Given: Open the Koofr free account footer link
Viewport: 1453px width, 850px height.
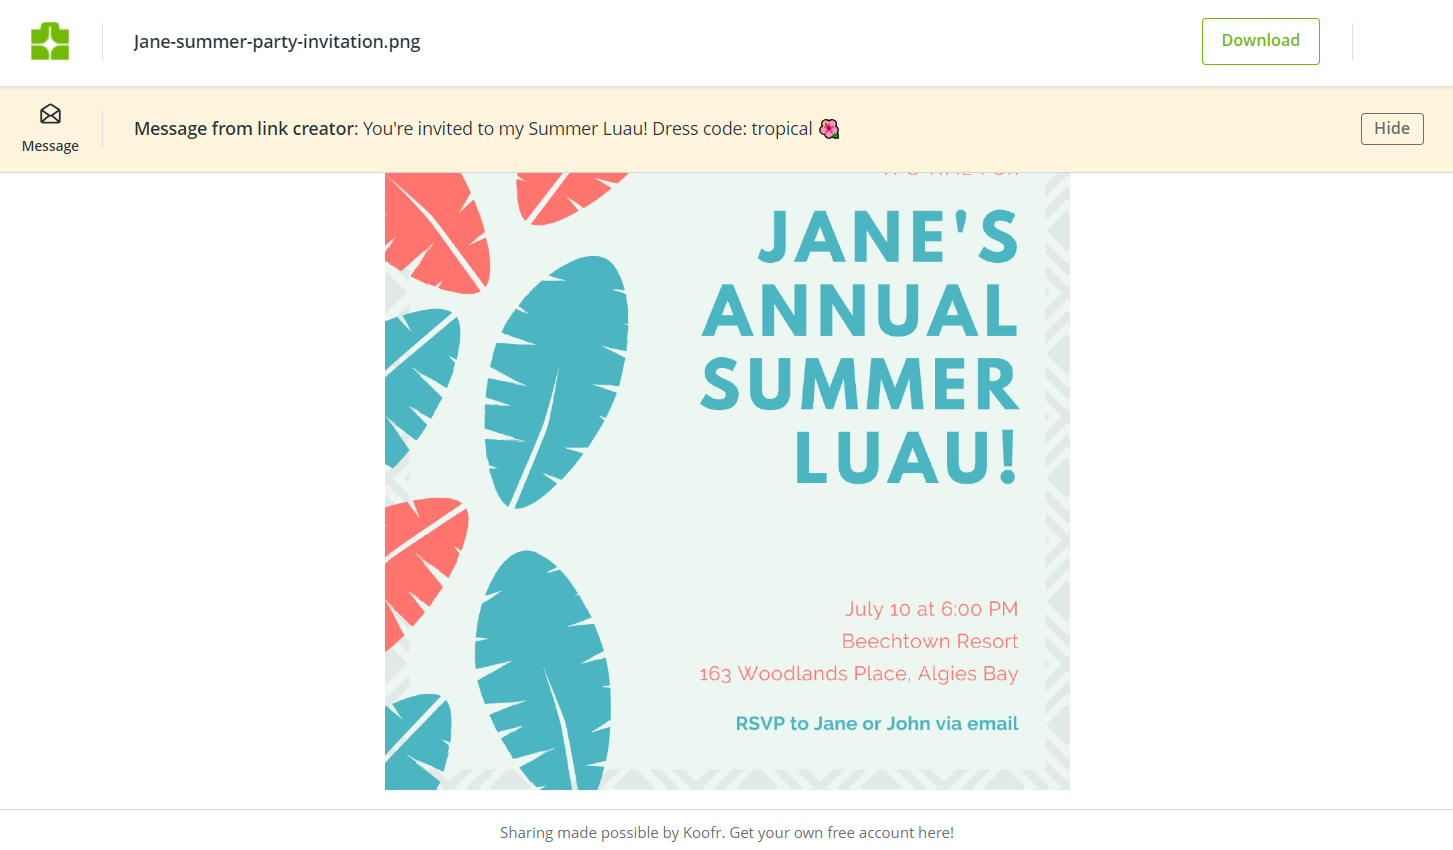Looking at the screenshot, I should point(727,832).
